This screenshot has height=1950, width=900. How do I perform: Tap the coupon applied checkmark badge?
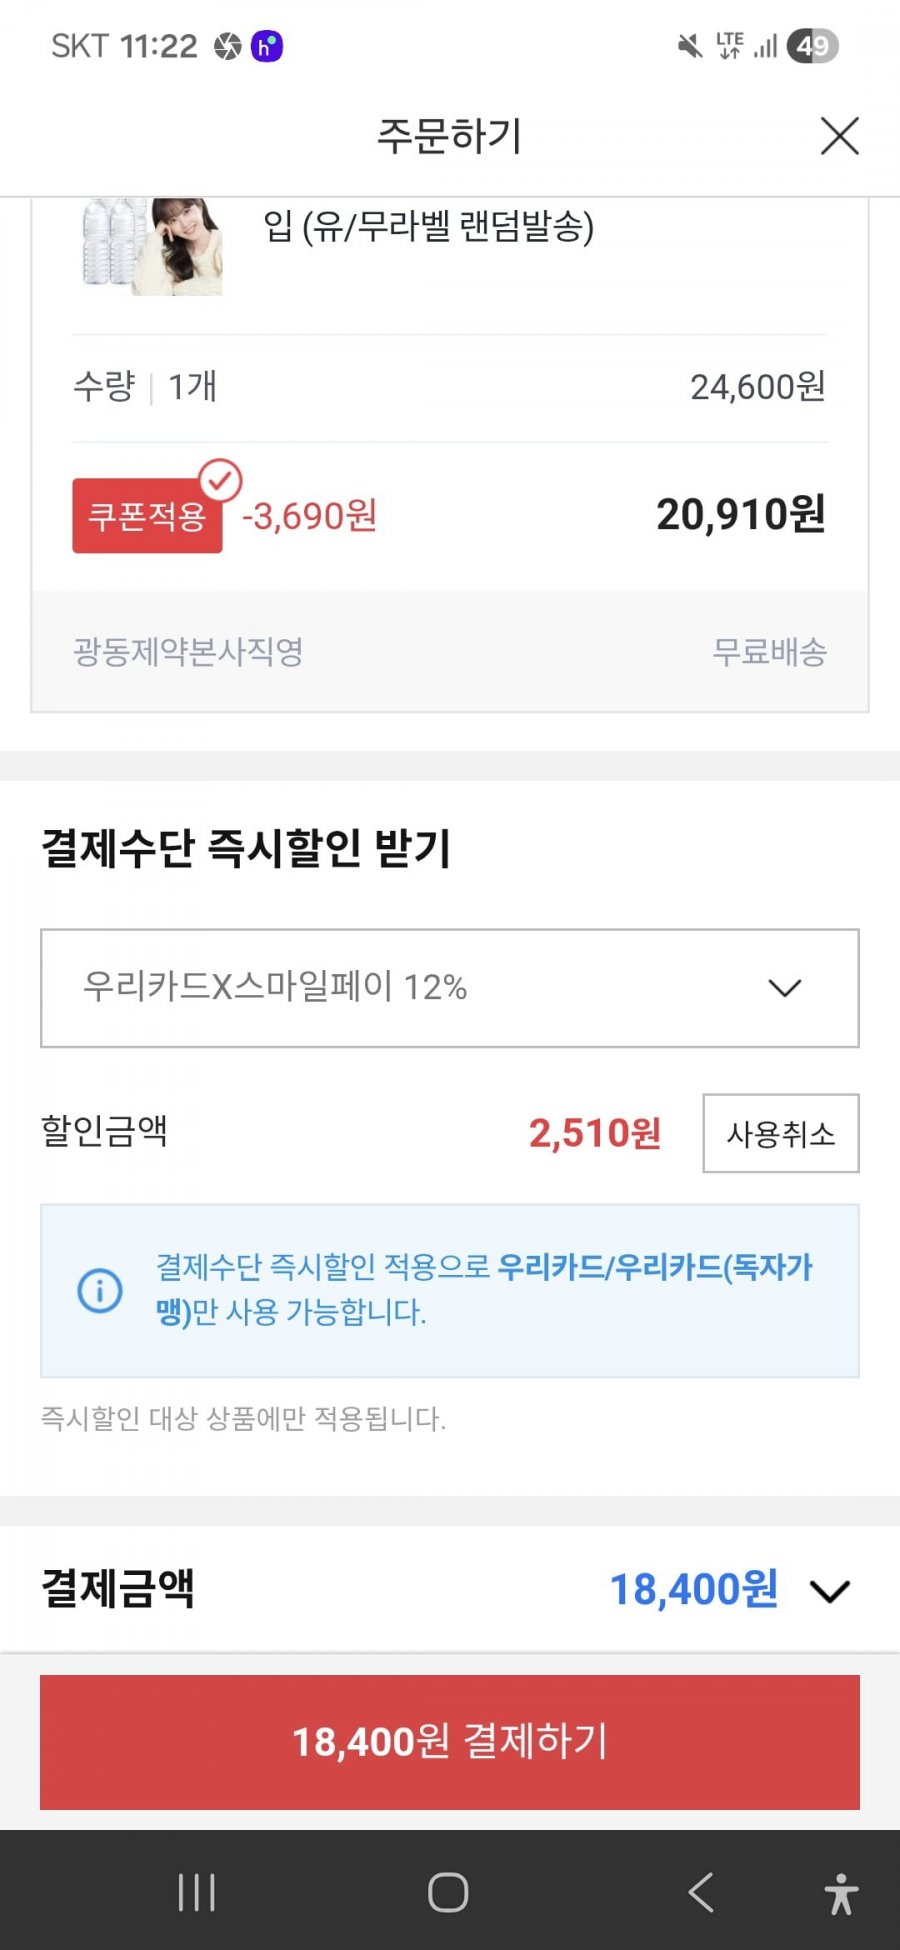(x=221, y=480)
